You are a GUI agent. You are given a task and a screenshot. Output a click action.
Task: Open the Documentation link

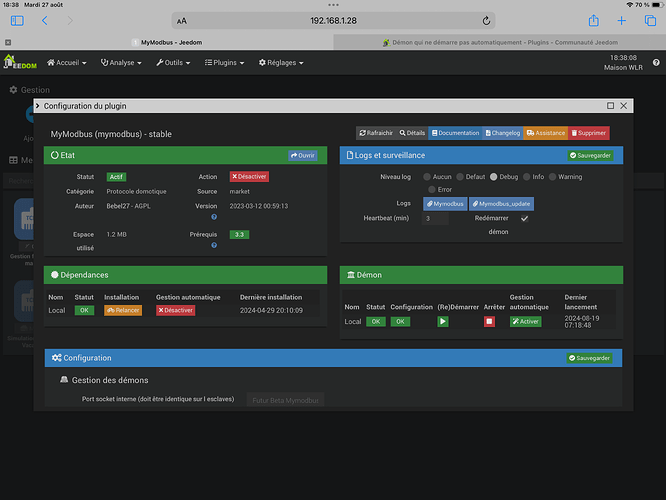pos(455,133)
